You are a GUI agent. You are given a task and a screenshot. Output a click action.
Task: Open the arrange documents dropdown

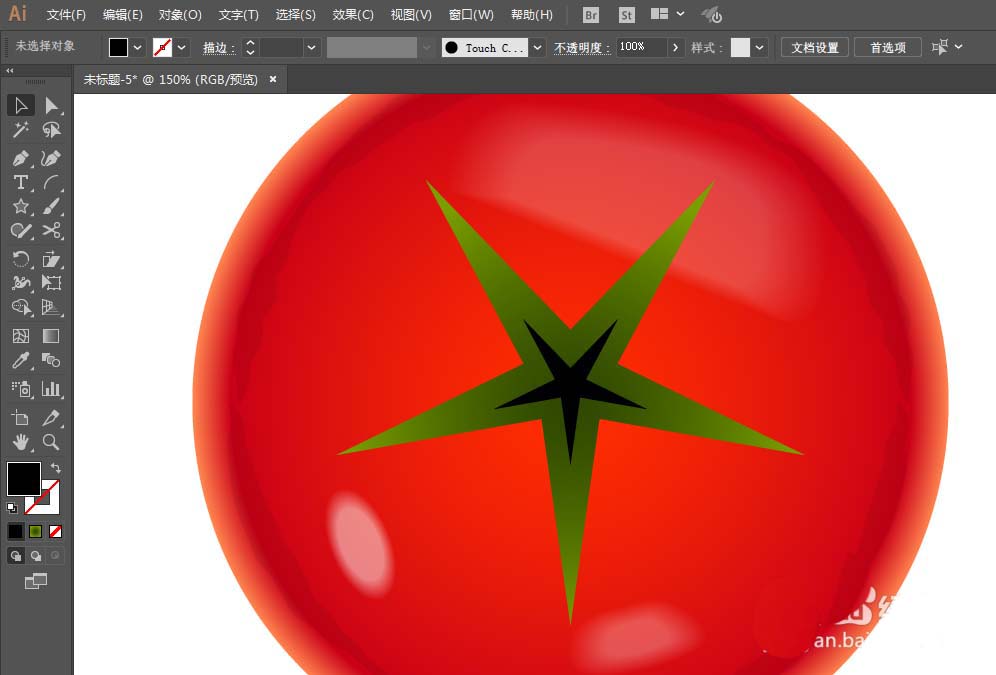tap(668, 14)
